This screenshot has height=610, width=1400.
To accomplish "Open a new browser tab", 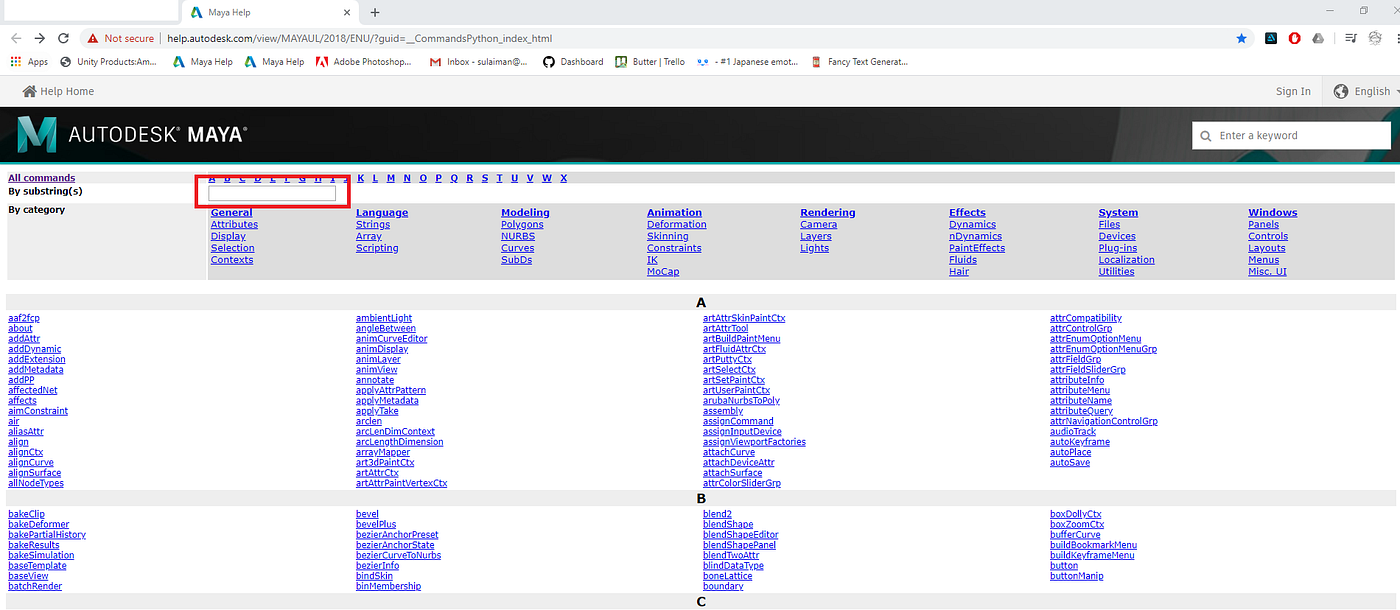I will (x=375, y=13).
